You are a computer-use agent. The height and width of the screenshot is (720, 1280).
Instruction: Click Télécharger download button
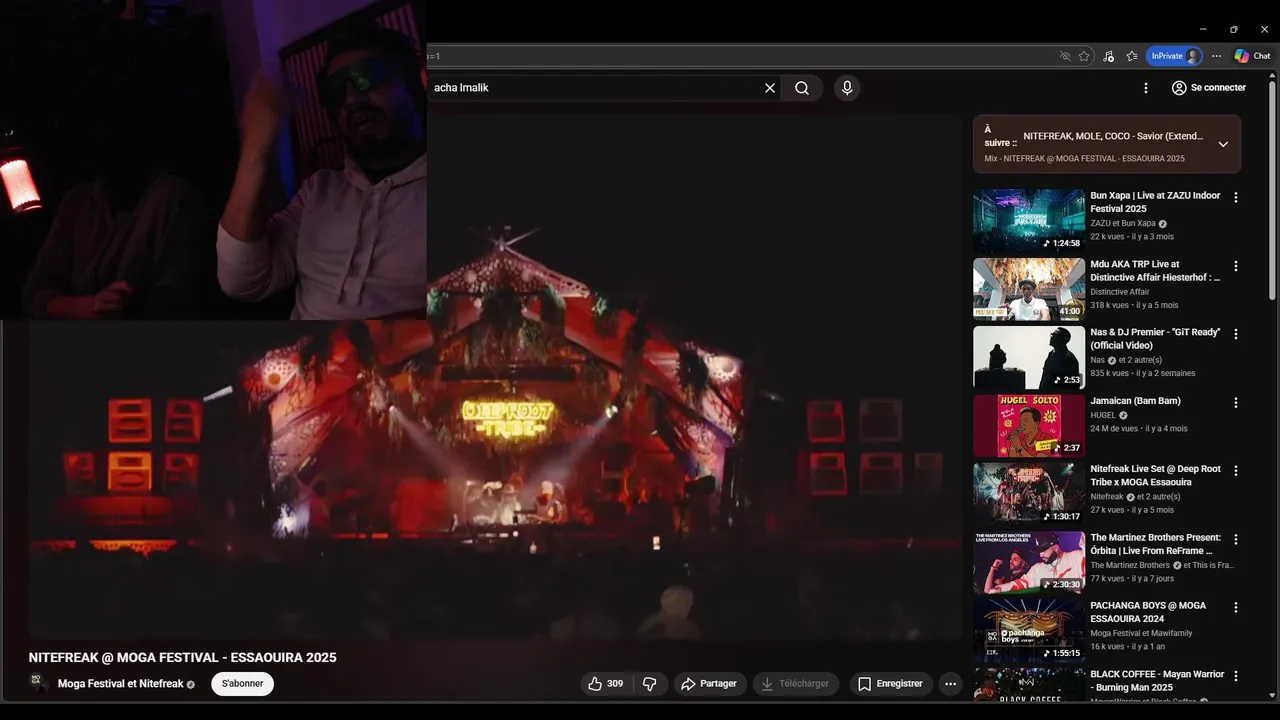tap(795, 684)
